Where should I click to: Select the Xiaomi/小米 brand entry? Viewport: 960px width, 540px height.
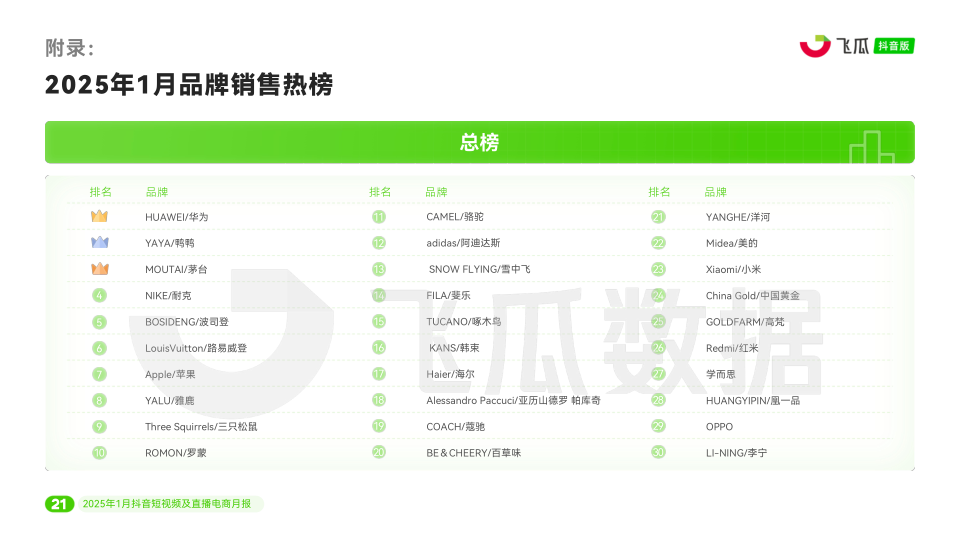733,269
